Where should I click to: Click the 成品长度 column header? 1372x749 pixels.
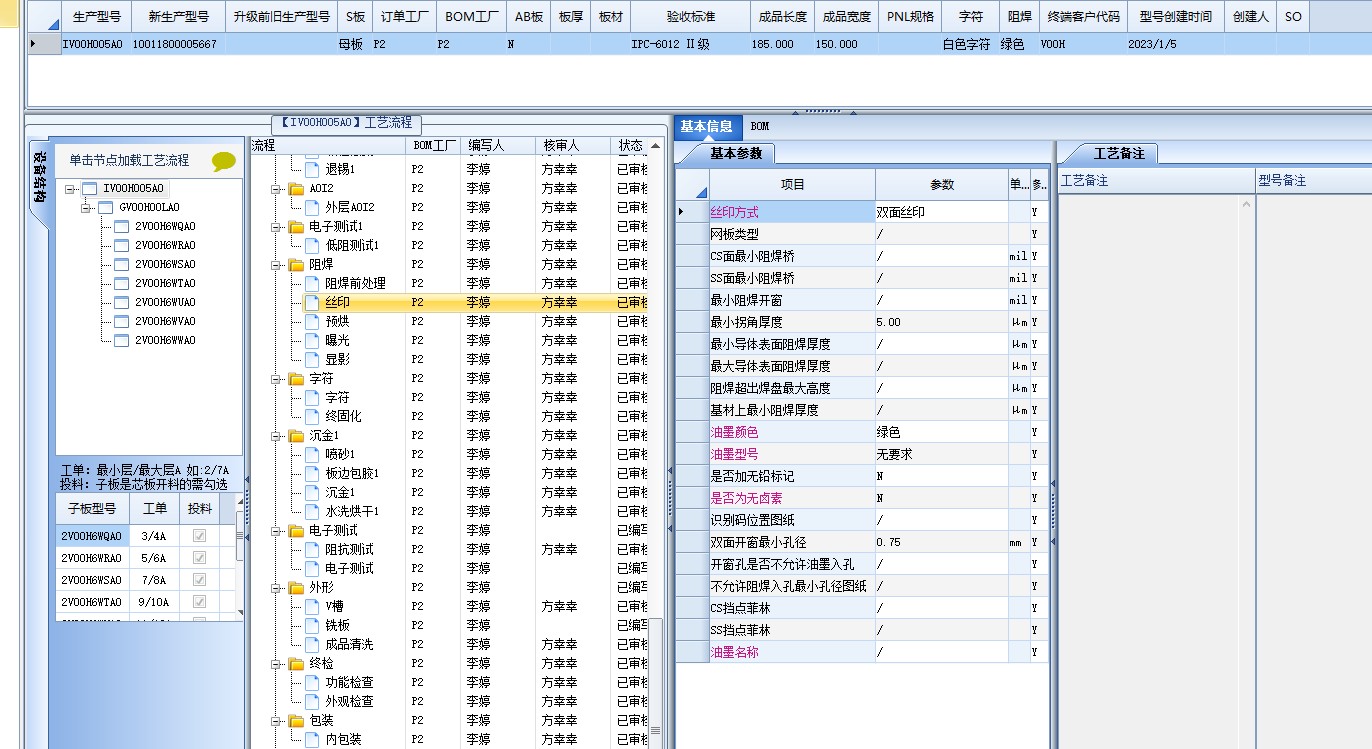782,17
